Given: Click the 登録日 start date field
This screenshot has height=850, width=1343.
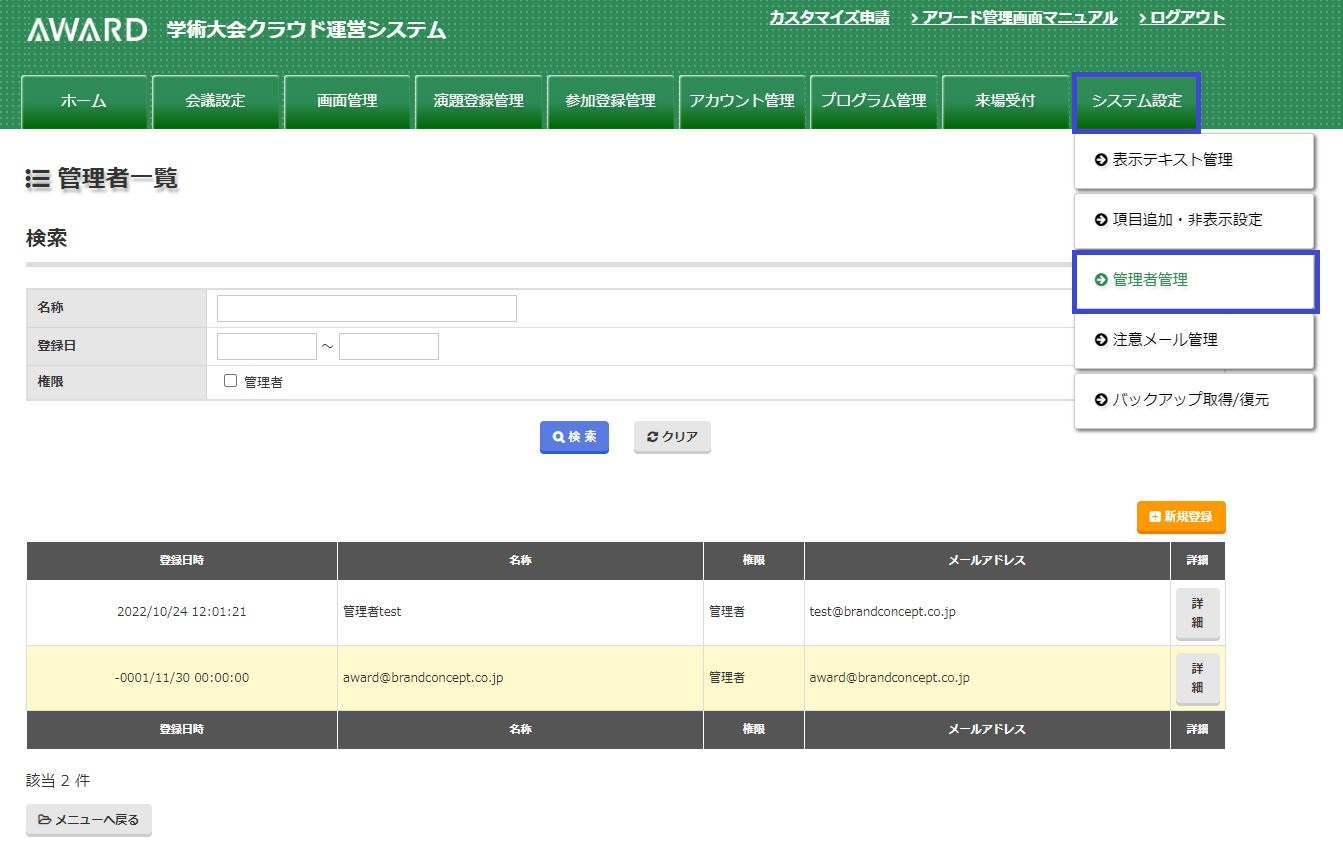Looking at the screenshot, I should pos(267,346).
